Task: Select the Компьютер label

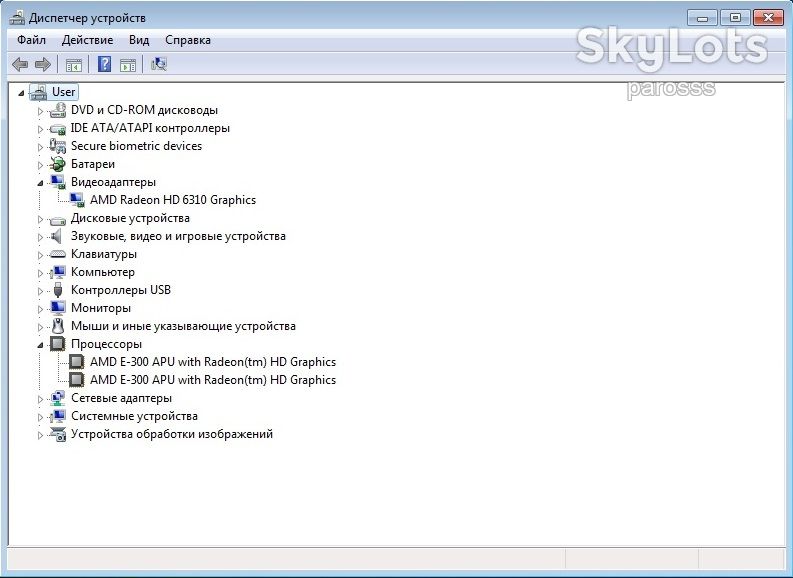Action: point(103,272)
